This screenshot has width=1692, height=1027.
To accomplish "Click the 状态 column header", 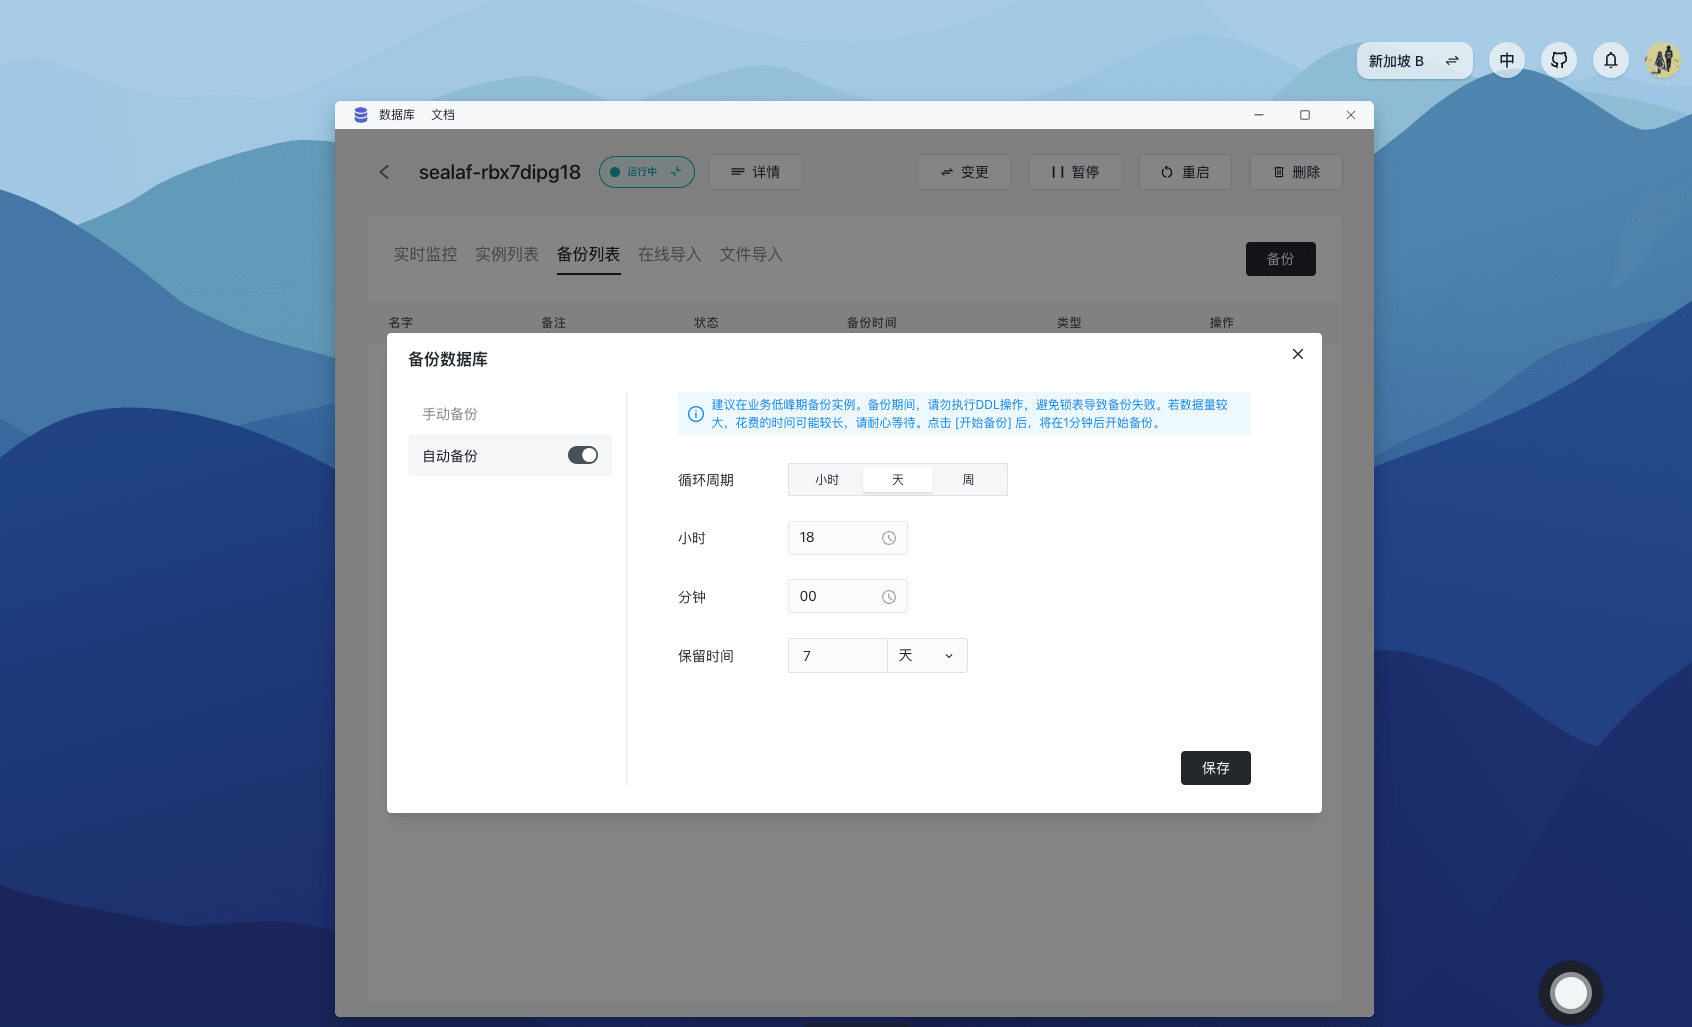I will 707,323.
